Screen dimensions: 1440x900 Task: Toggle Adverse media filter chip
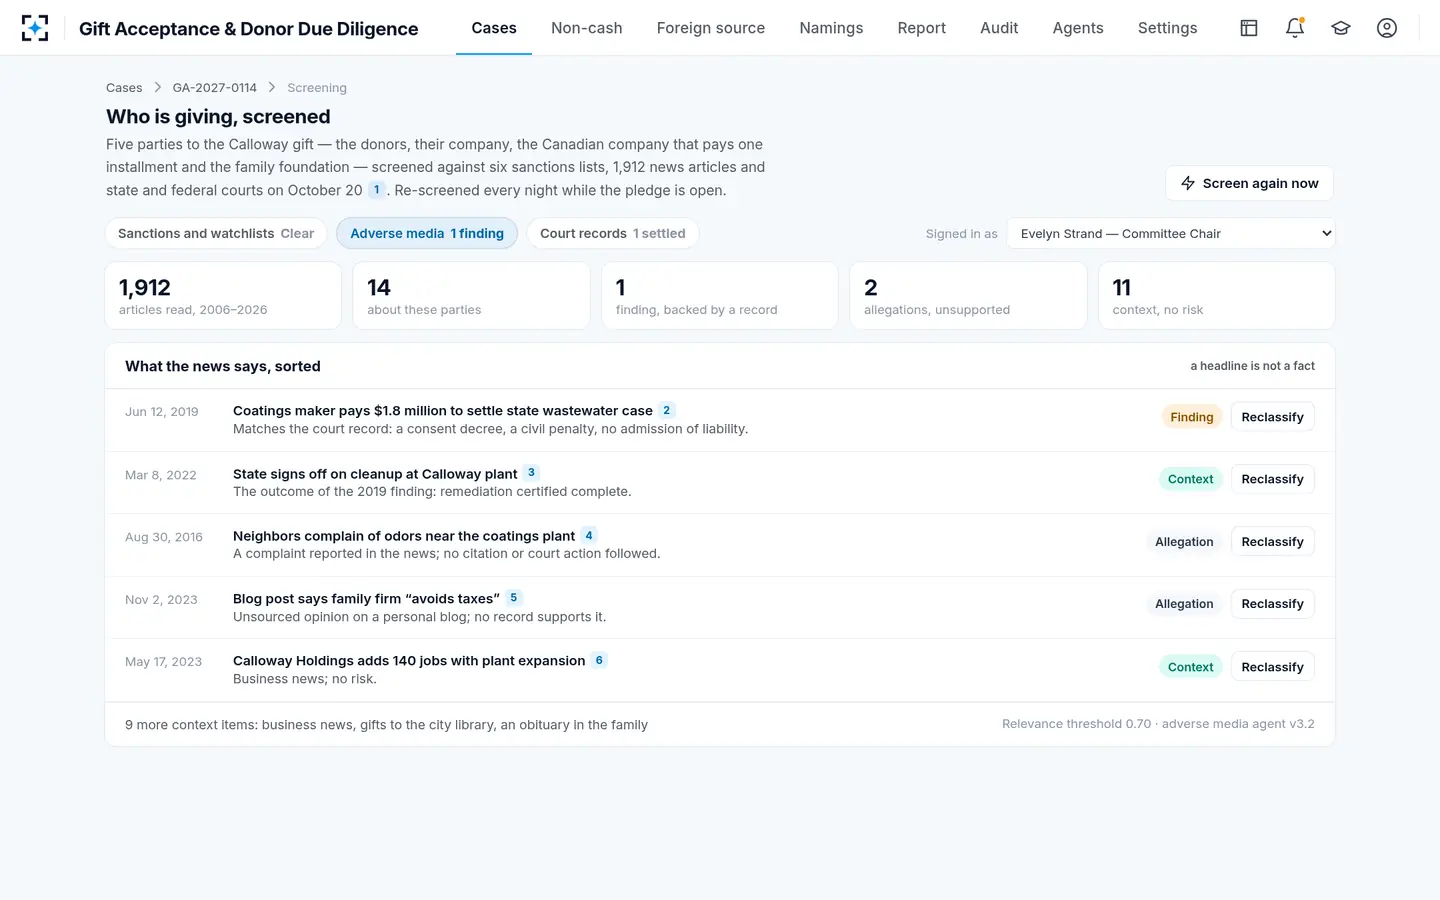pos(427,233)
